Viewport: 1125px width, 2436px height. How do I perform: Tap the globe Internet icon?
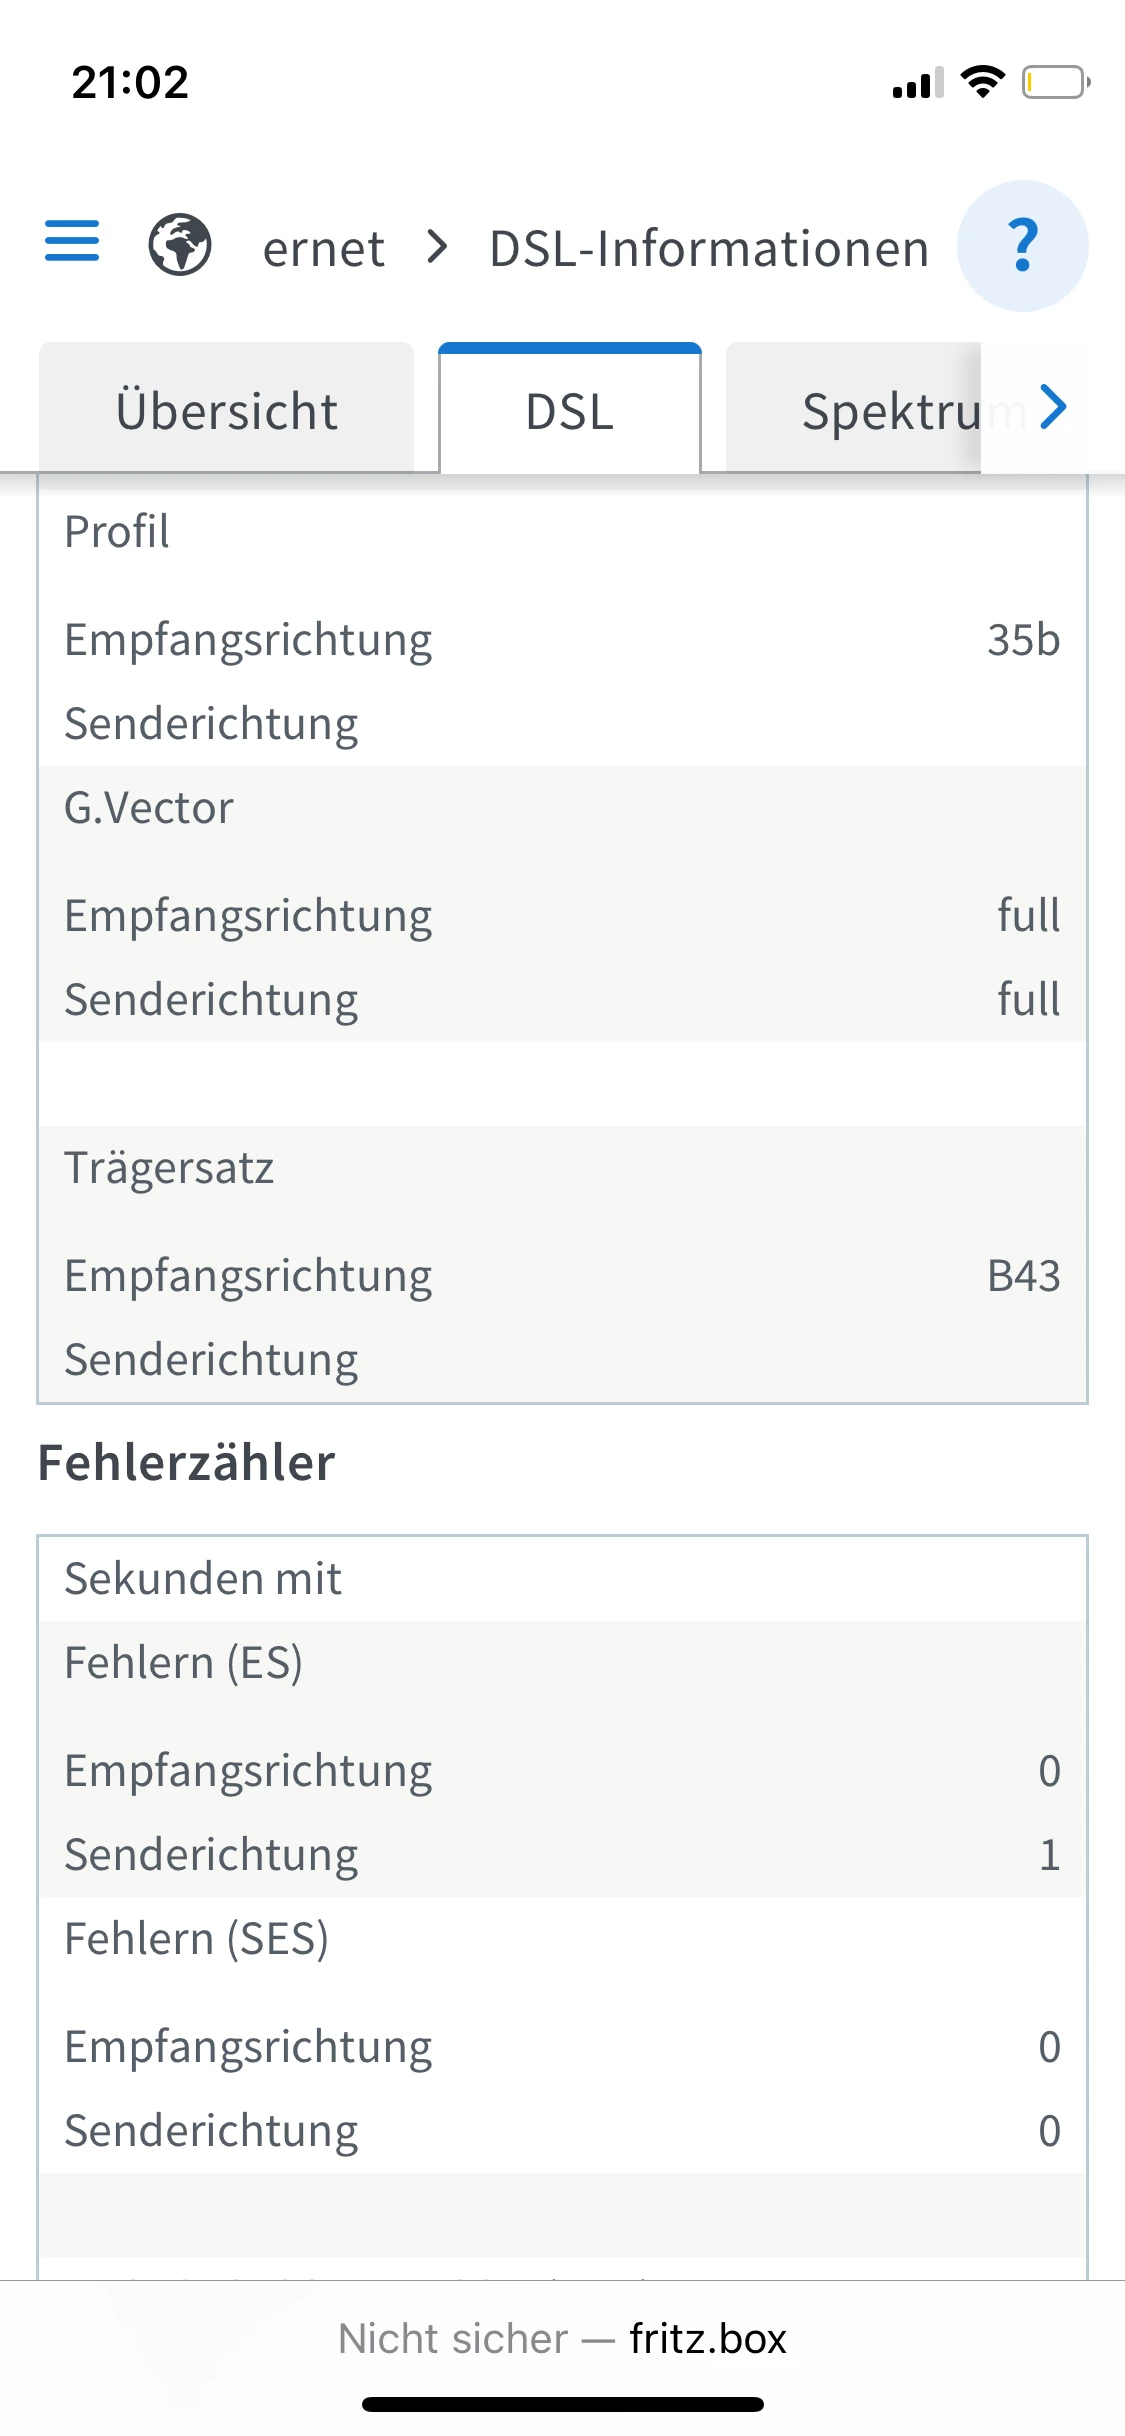point(180,245)
